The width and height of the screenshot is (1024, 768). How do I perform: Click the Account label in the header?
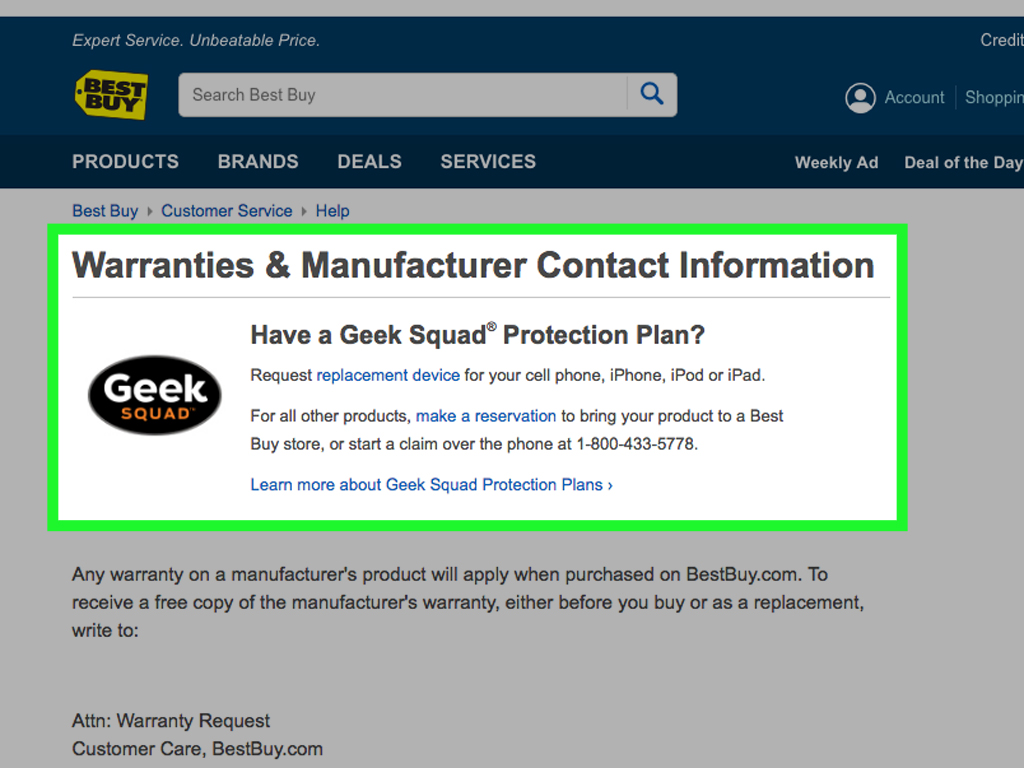(914, 97)
